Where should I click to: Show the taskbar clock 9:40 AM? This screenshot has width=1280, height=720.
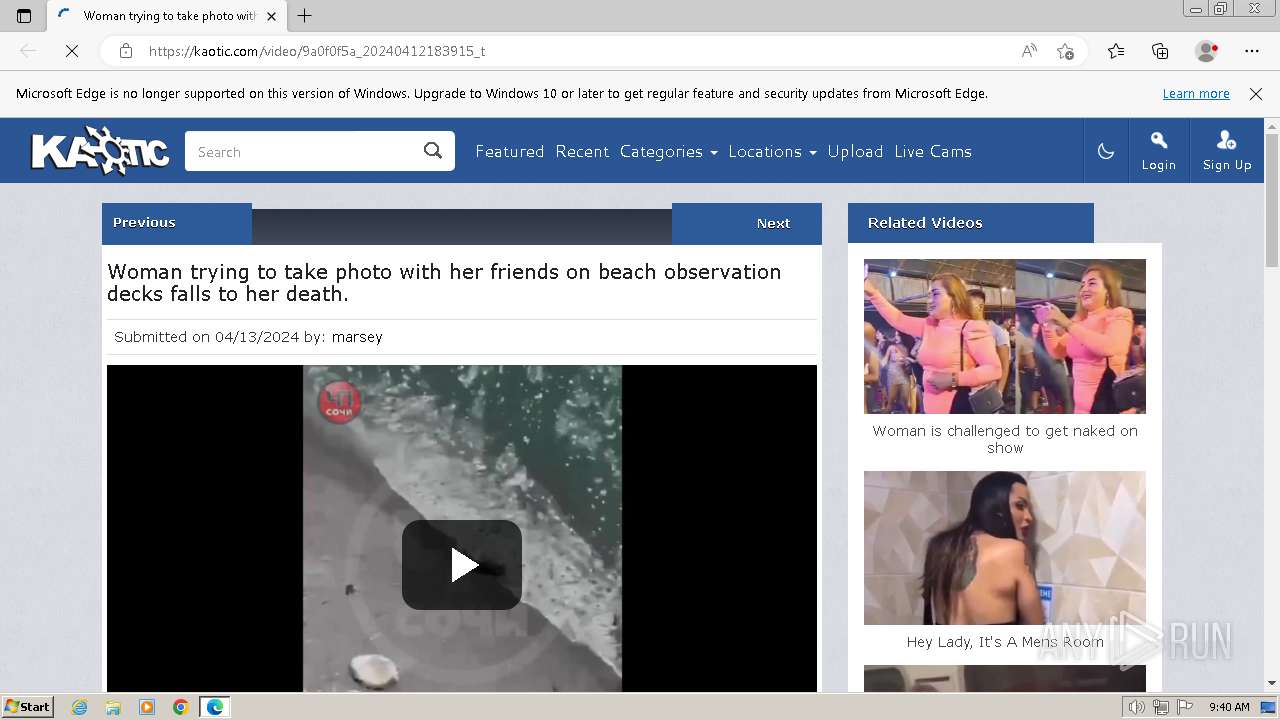(x=1229, y=707)
